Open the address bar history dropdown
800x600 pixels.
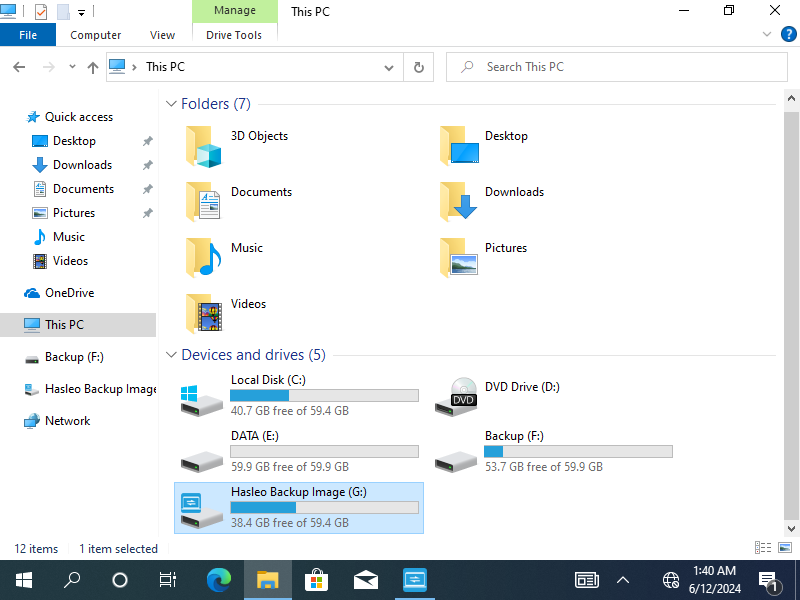389,67
